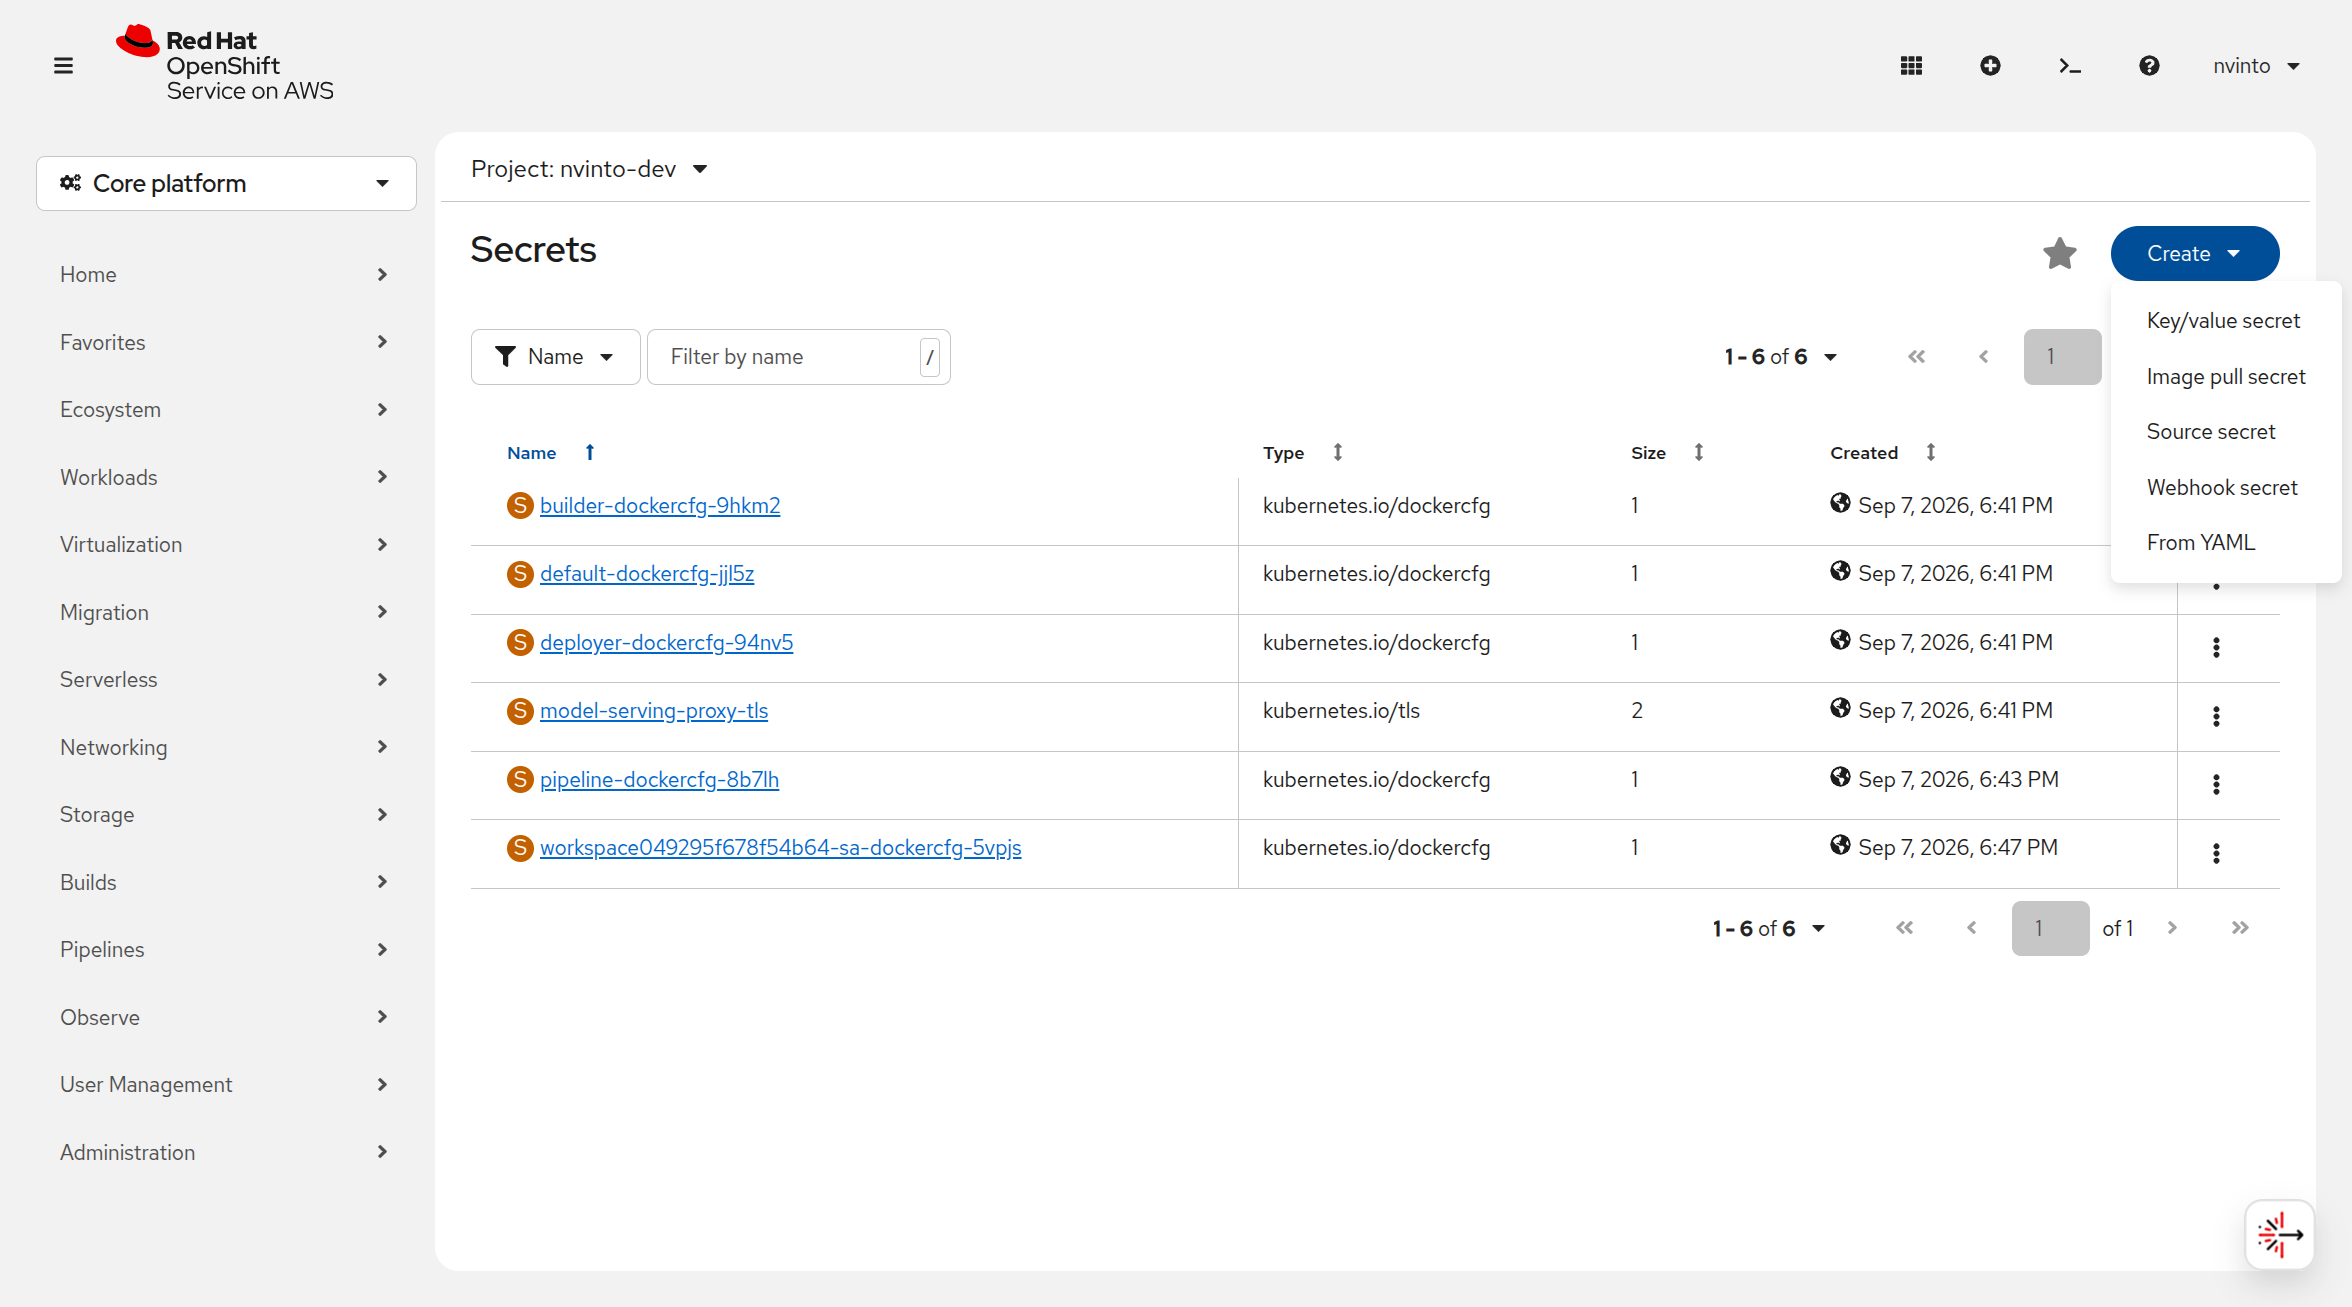2352x1307 pixels.
Task: Choose Source secret from Create menu
Action: 2225,432
